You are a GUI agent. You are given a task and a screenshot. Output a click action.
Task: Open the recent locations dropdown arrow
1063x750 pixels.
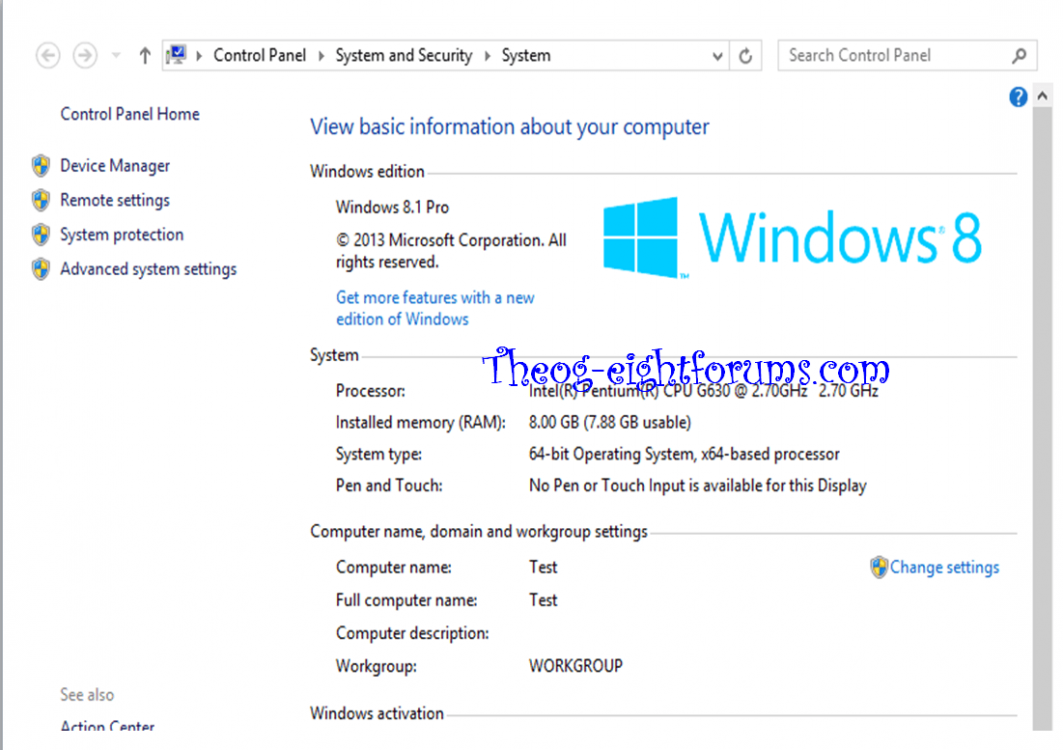[x=116, y=56]
